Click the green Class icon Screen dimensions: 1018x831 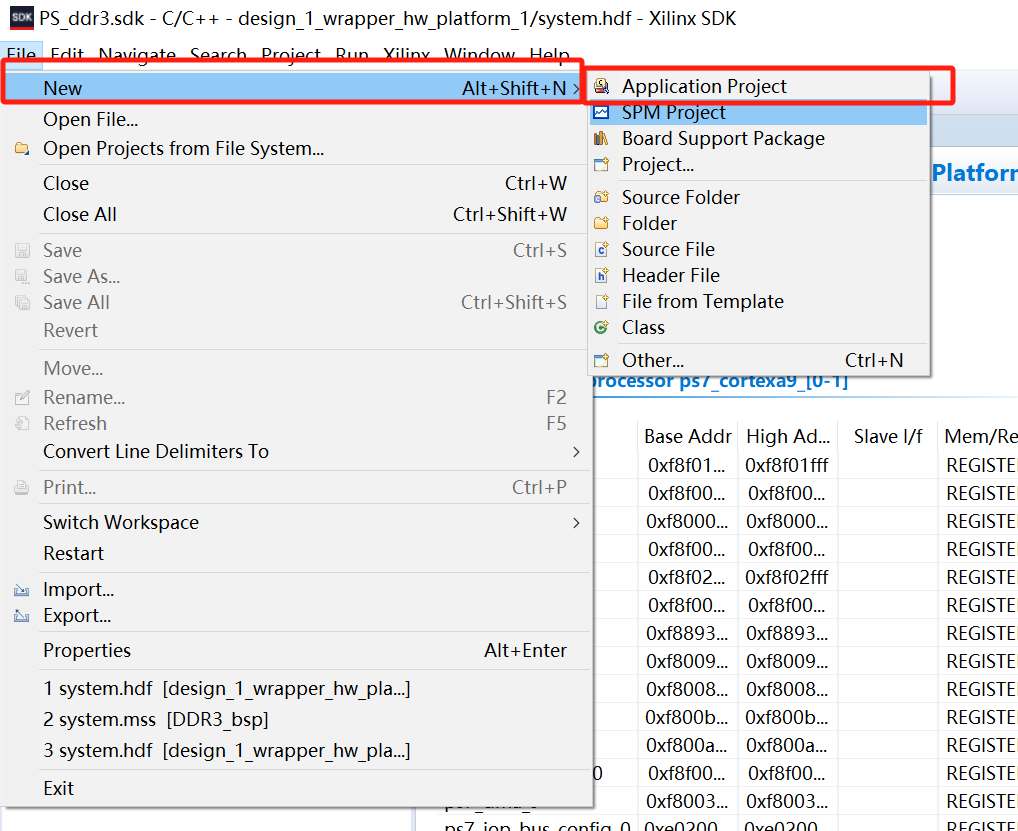click(x=602, y=327)
